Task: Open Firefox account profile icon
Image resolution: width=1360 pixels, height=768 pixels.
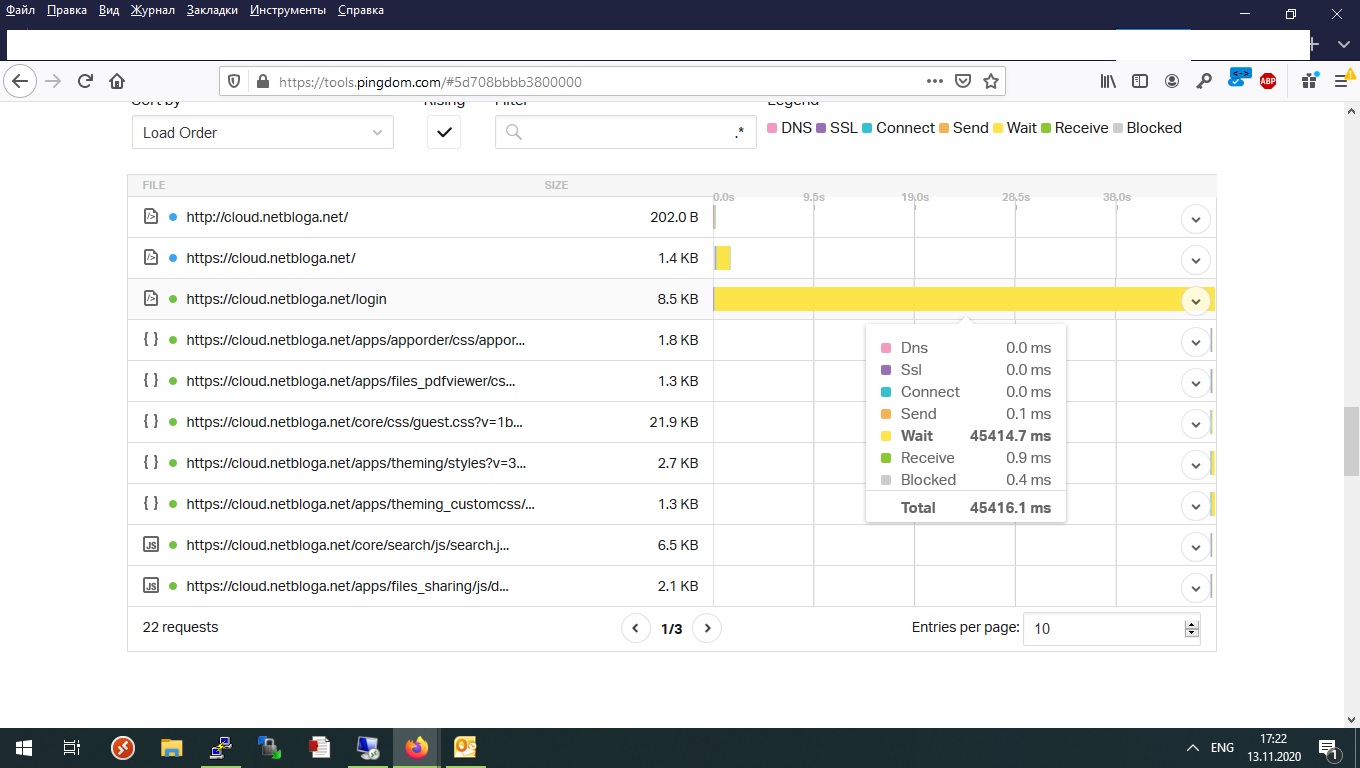Action: pyautogui.click(x=1171, y=81)
